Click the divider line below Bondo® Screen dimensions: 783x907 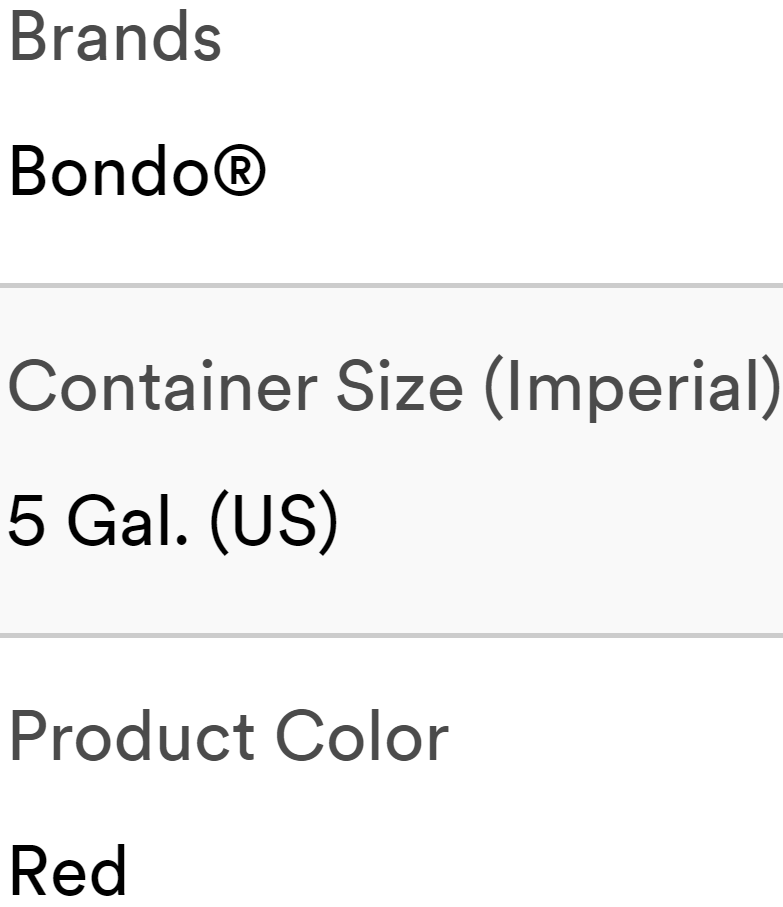pos(391,286)
